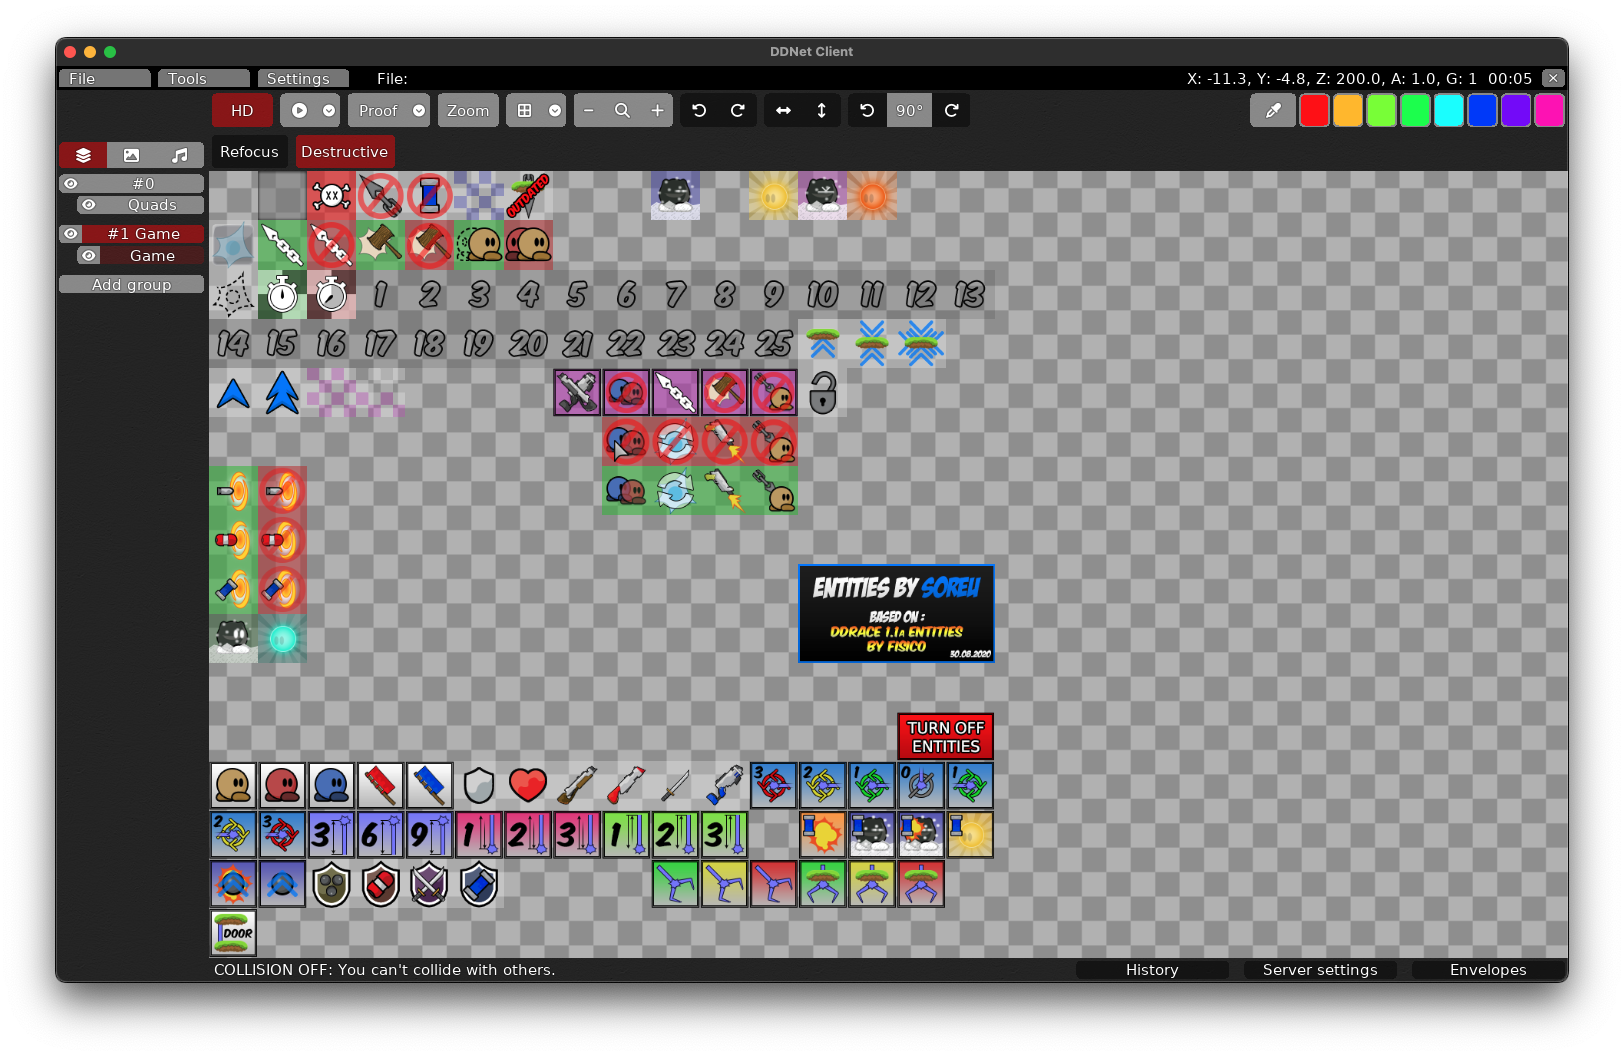Flip selection horizontally with the arrows icon
This screenshot has width=1624, height=1056.
[x=782, y=110]
